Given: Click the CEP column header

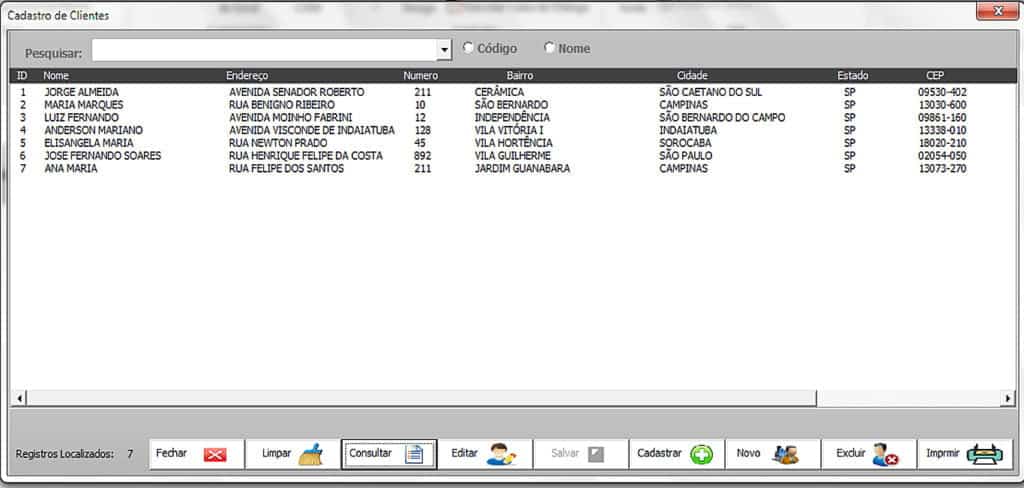Looking at the screenshot, I should tap(935, 76).
